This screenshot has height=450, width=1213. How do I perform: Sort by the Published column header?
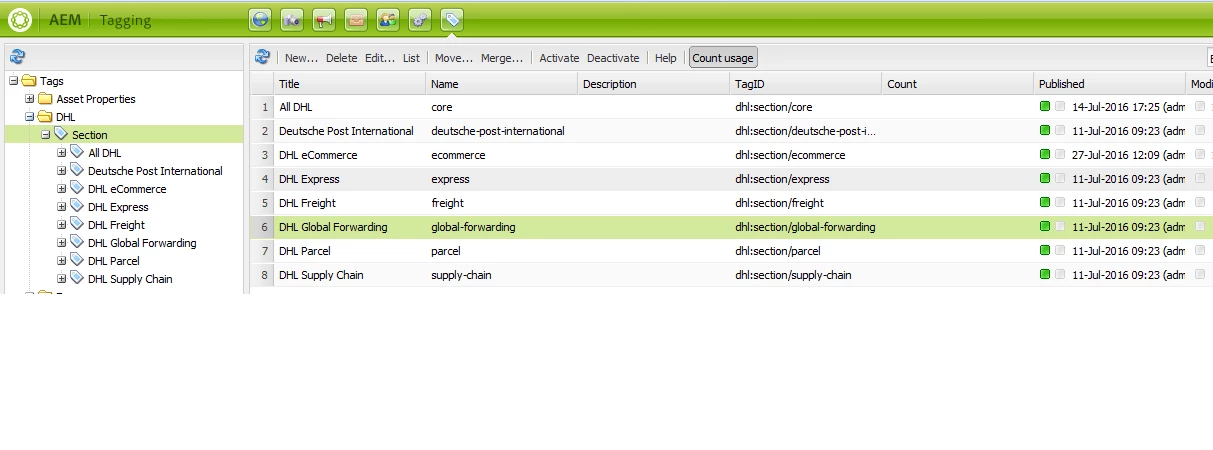[1110, 84]
